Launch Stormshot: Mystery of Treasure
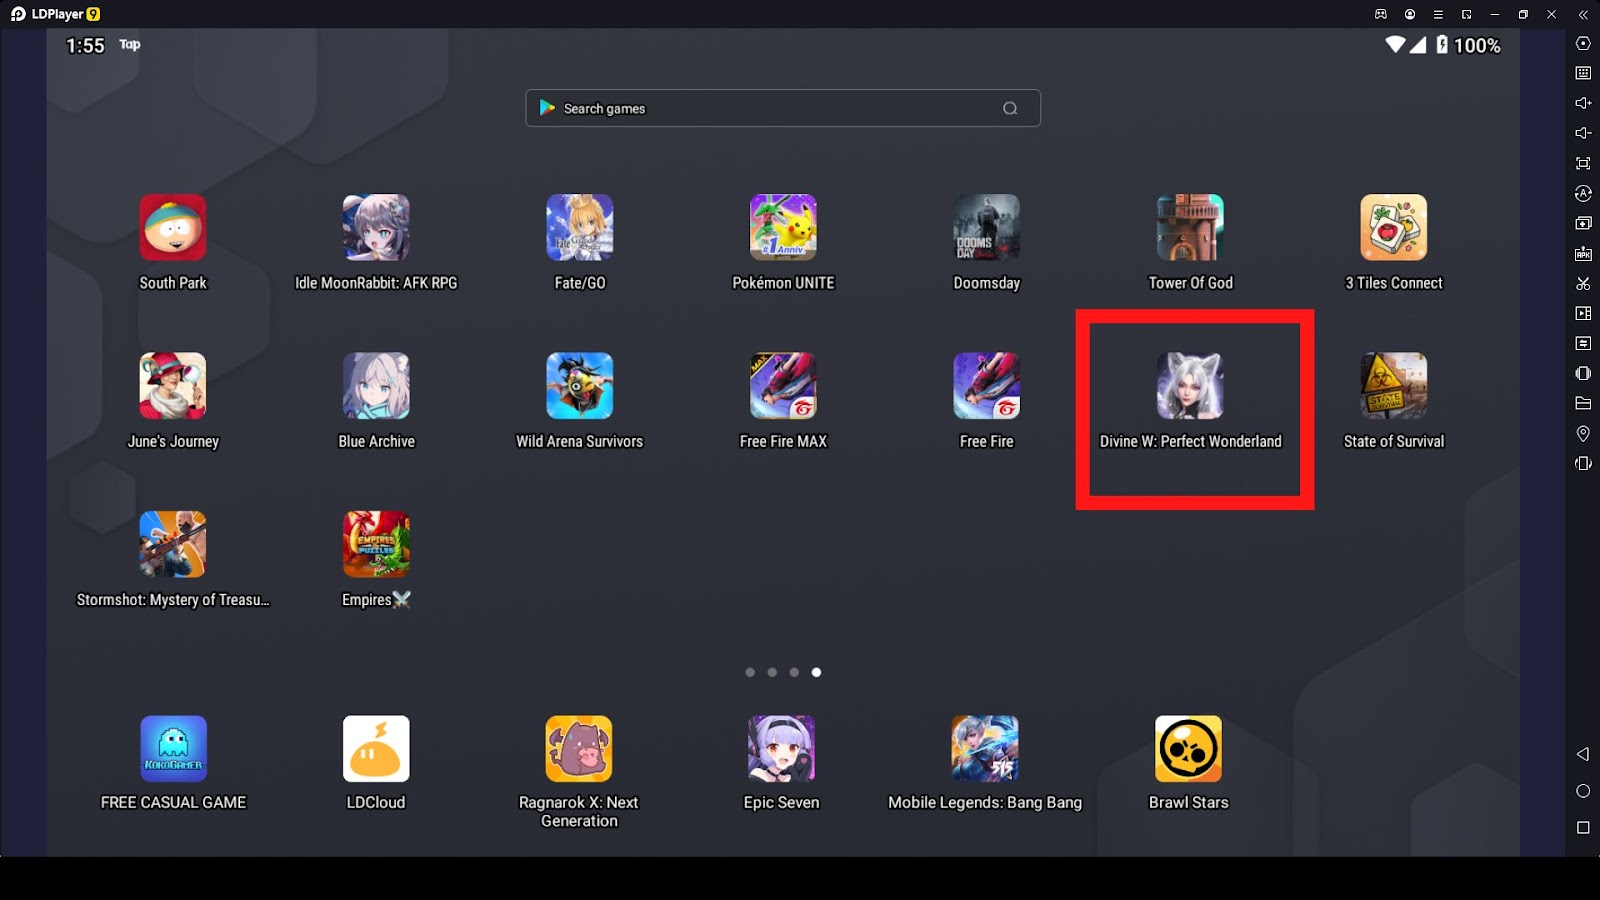 173,545
